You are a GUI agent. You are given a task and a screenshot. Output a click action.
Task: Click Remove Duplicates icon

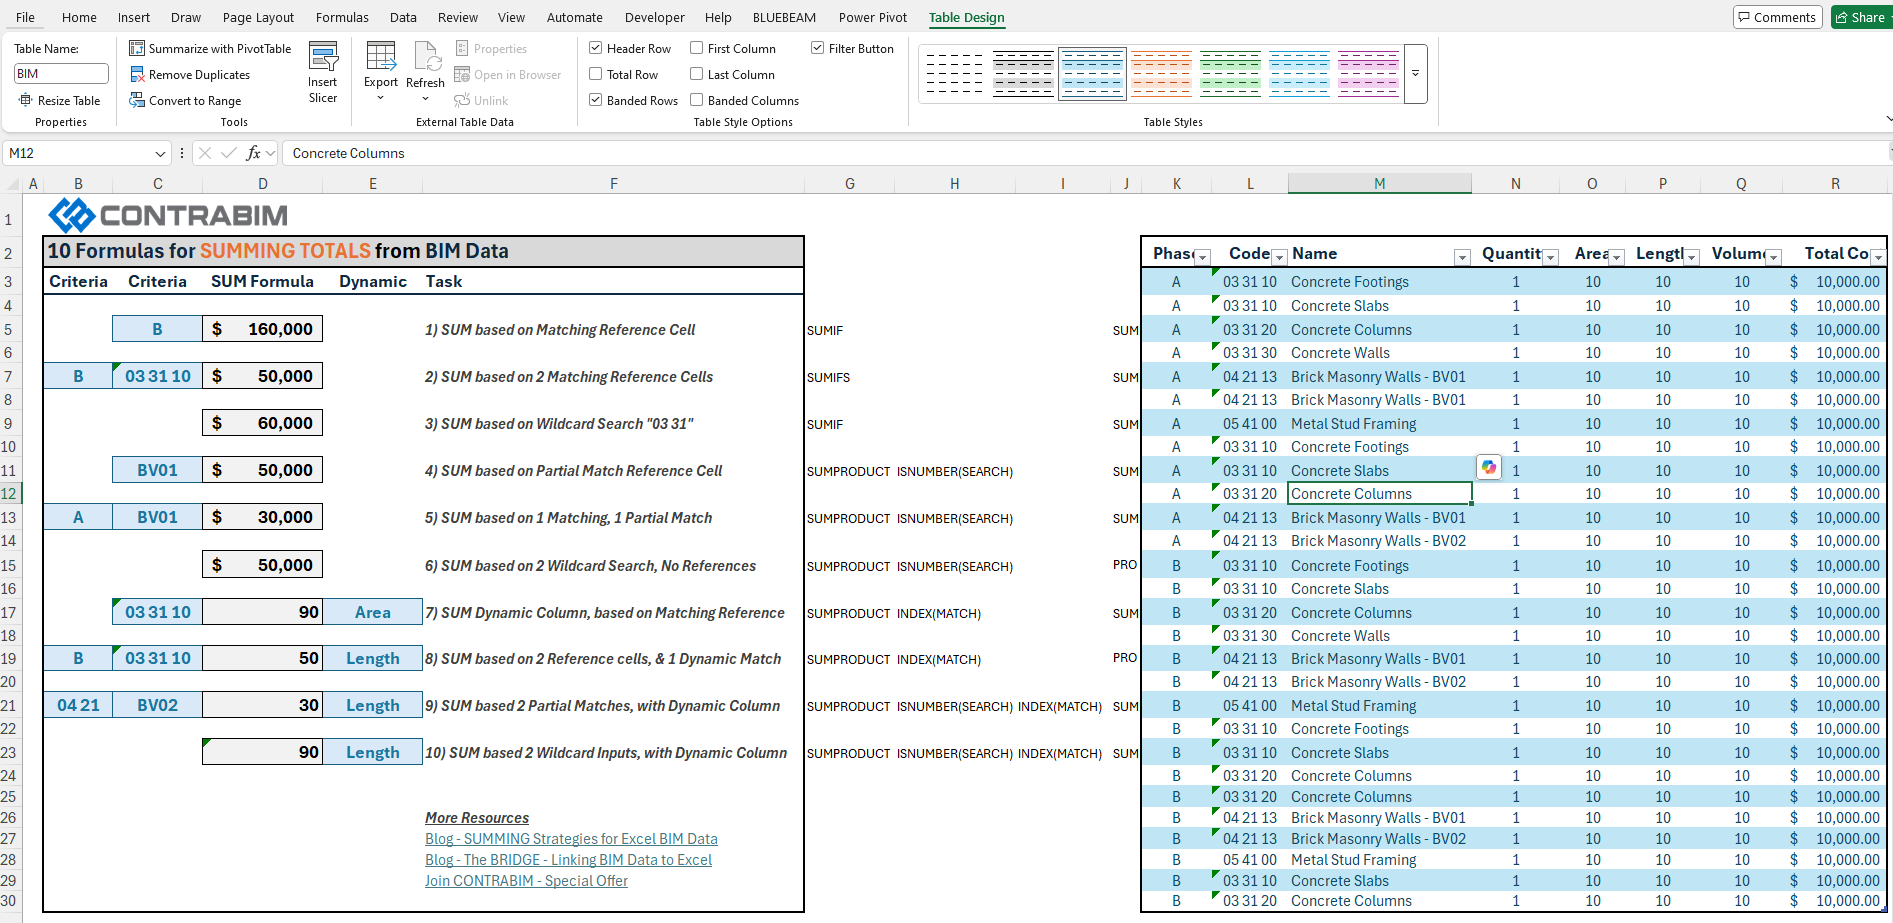(138, 75)
